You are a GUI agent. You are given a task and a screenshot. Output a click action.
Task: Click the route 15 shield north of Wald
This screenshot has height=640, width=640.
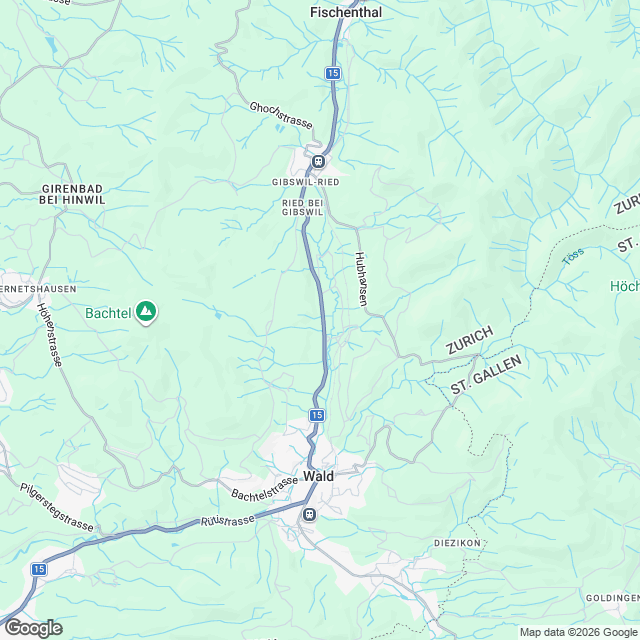[317, 416]
